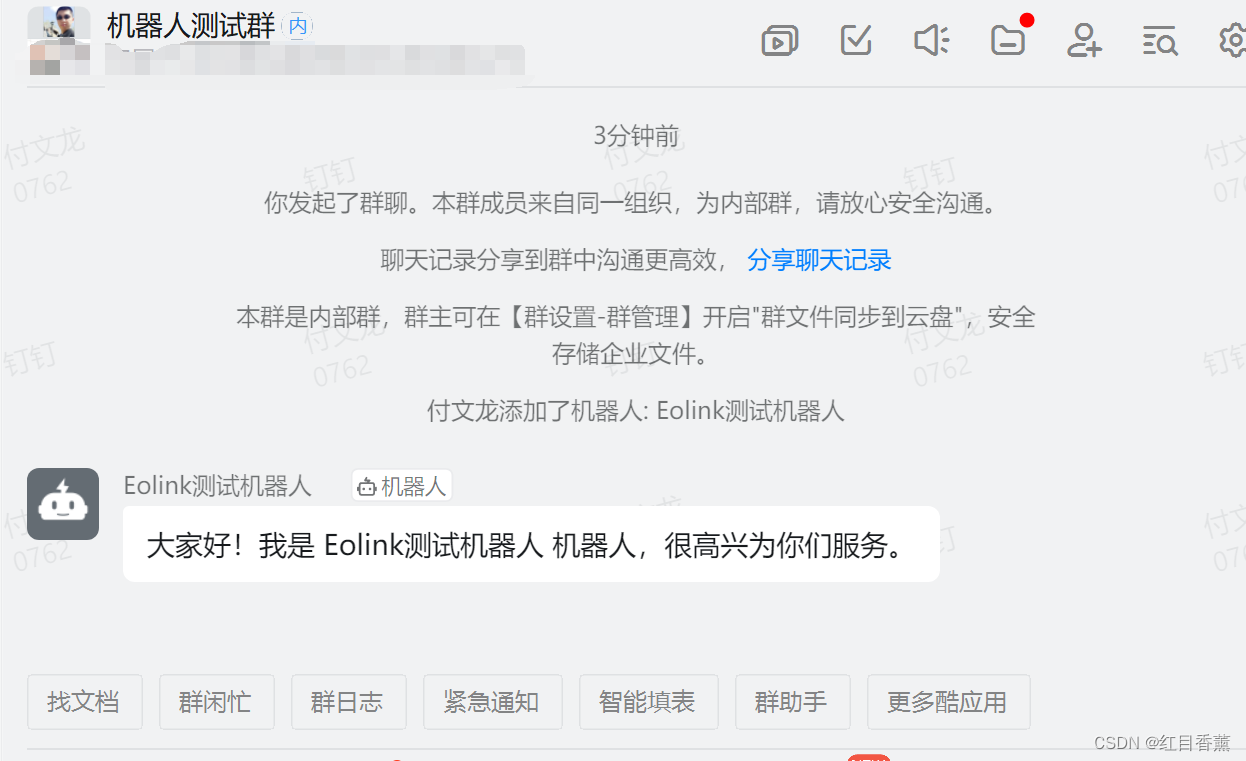Open the 找文档 quick action

pyautogui.click(x=85, y=702)
